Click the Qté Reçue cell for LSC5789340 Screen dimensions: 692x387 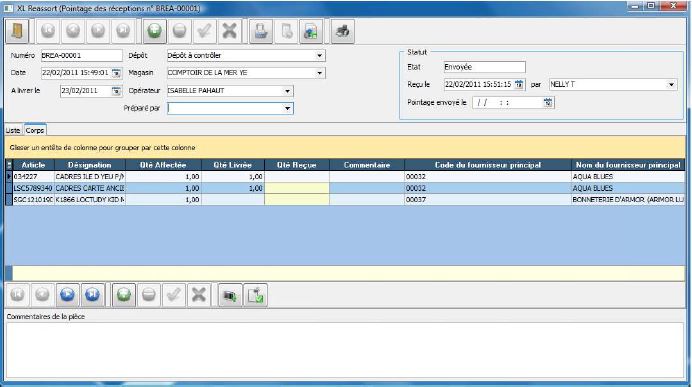[x=297, y=188]
